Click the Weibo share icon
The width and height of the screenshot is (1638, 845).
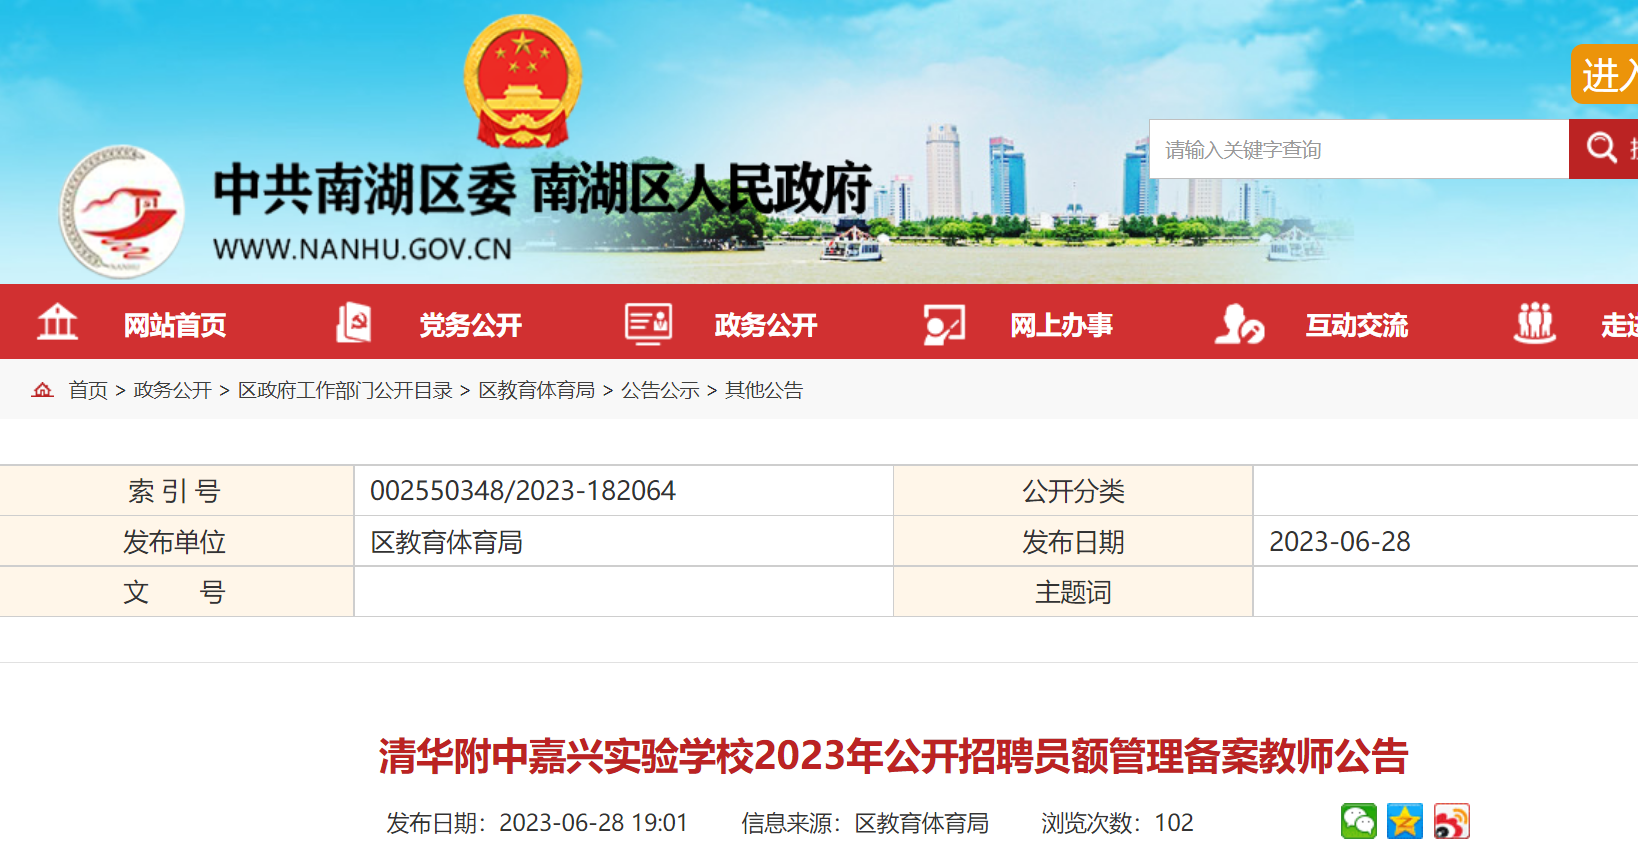(x=1451, y=822)
